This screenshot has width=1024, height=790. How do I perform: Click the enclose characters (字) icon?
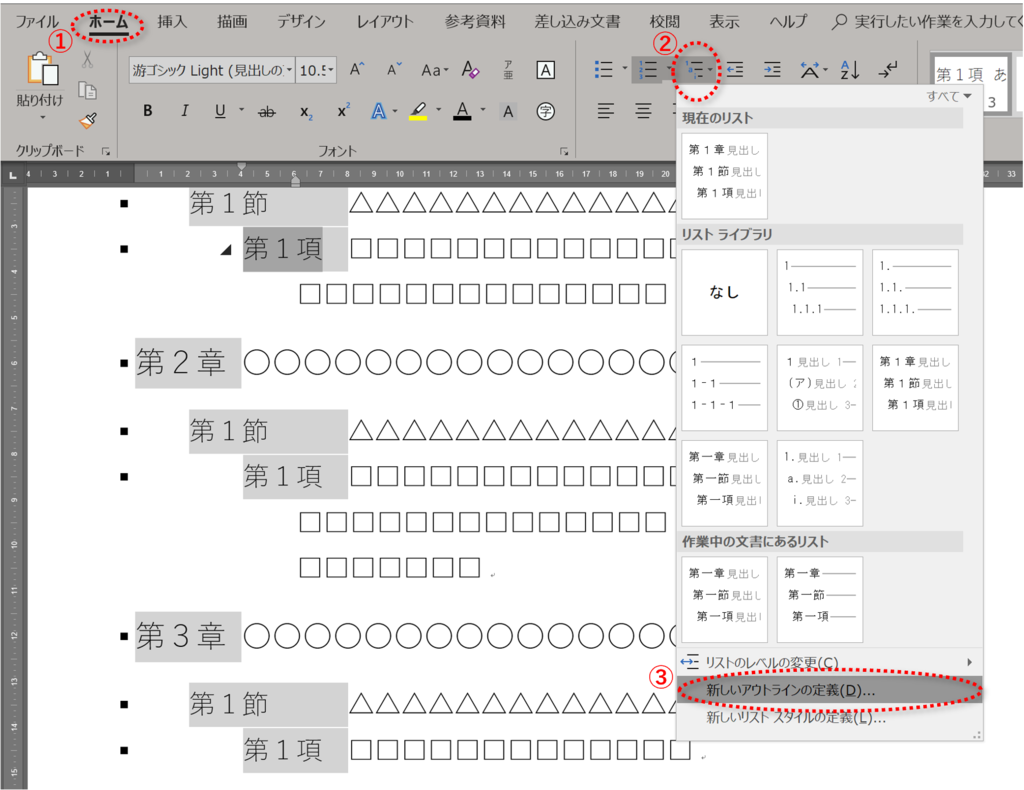pos(545,110)
